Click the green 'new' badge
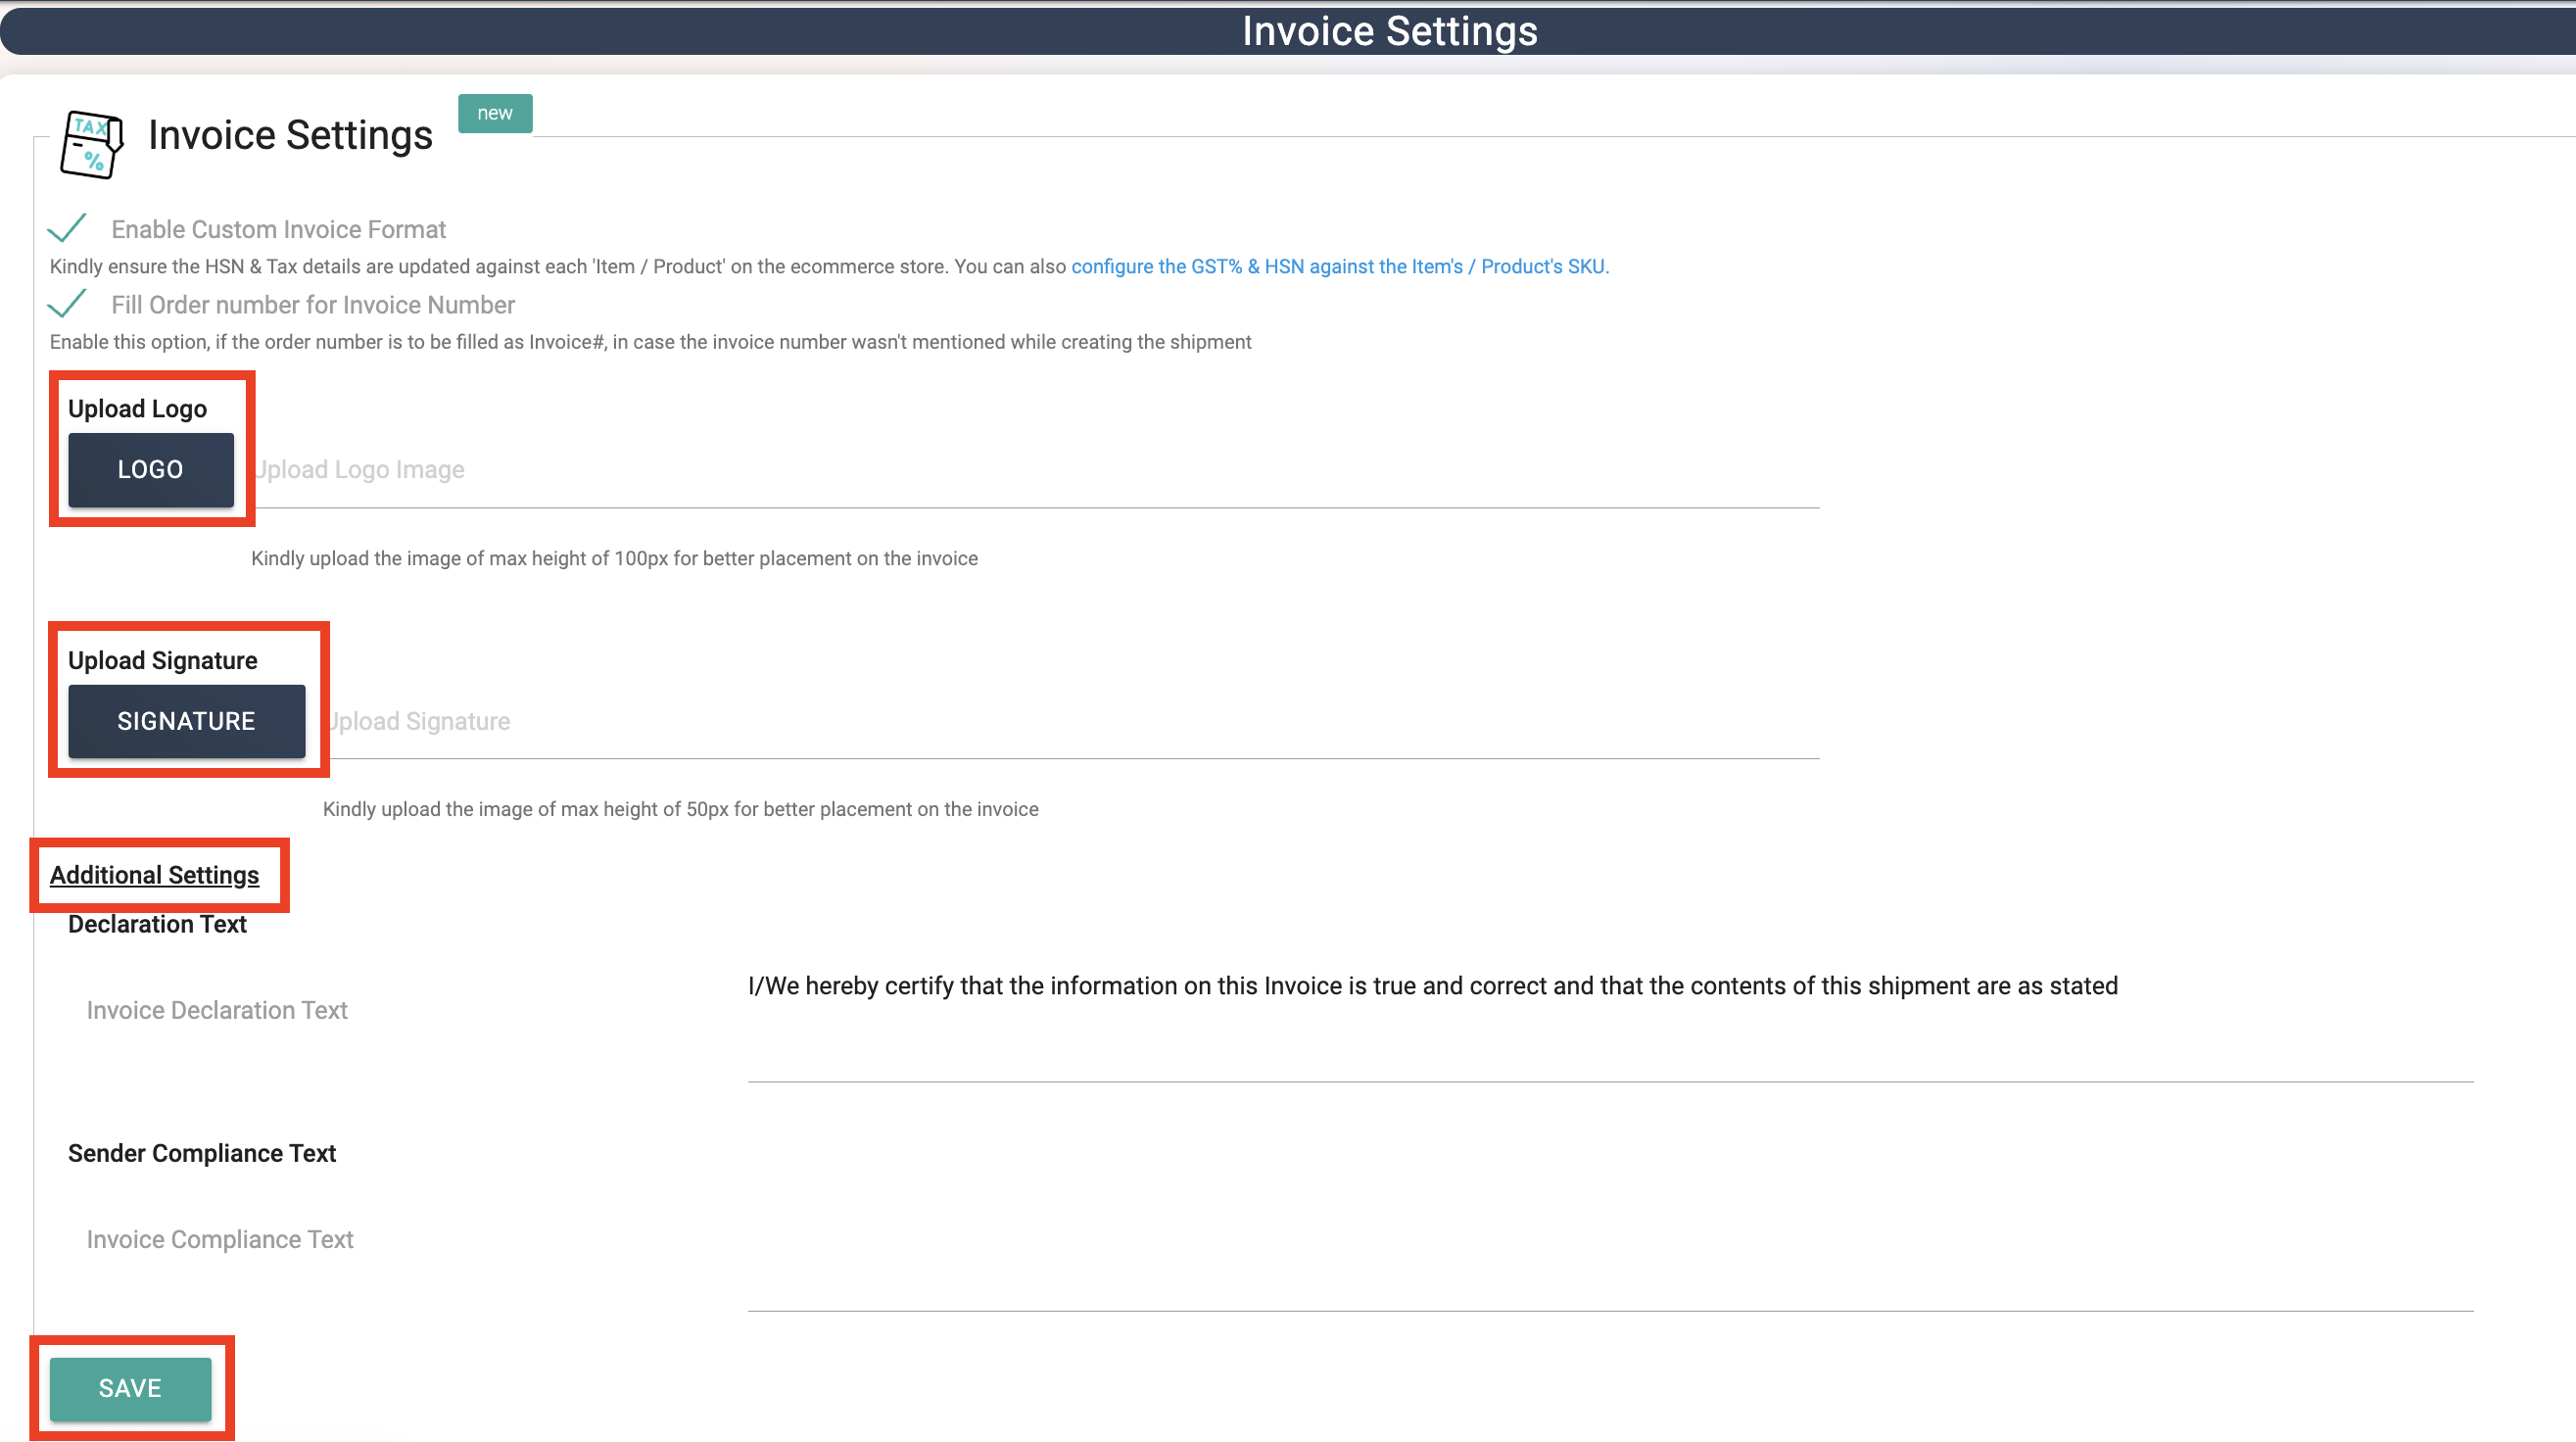This screenshot has height=1442, width=2576. (x=495, y=113)
